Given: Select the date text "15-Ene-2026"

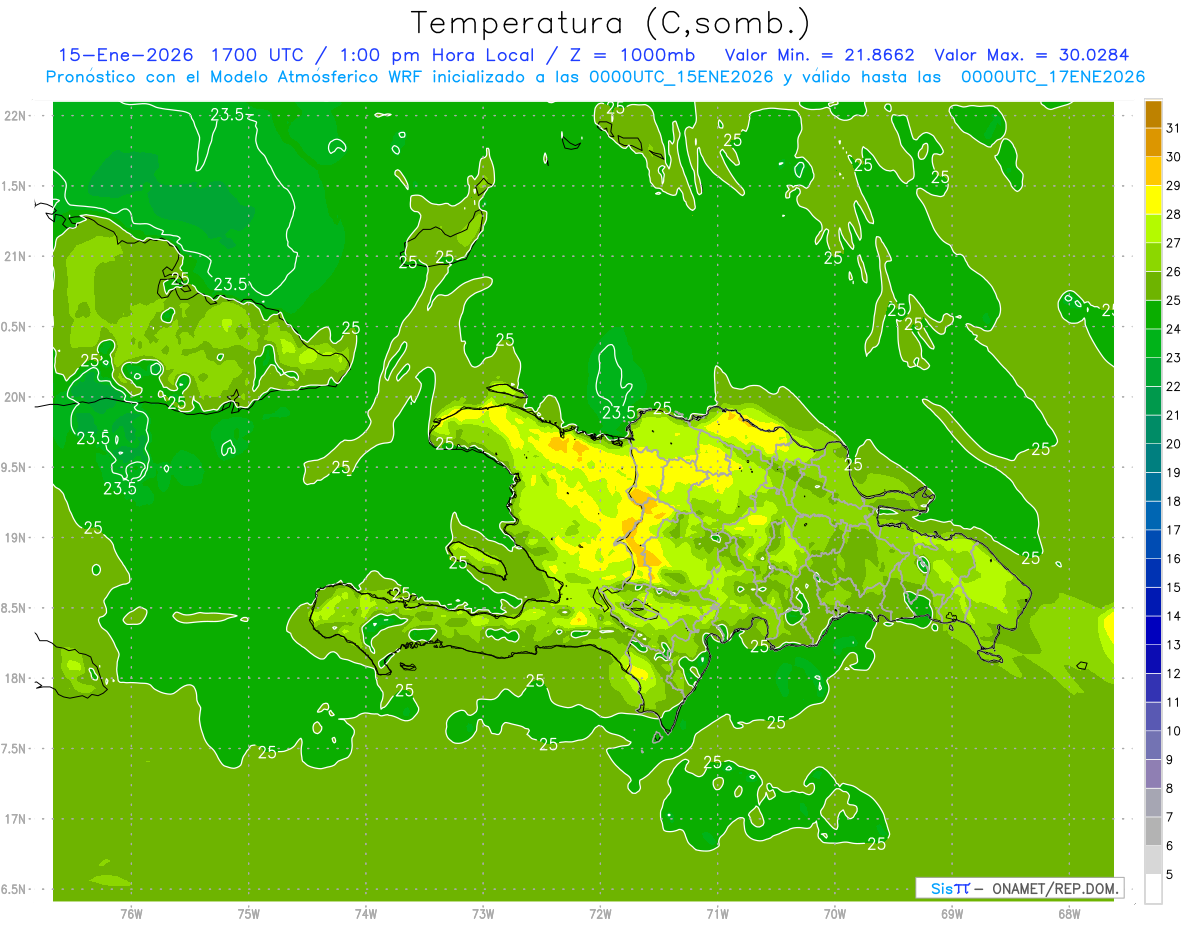Looking at the screenshot, I should (x=125, y=55).
